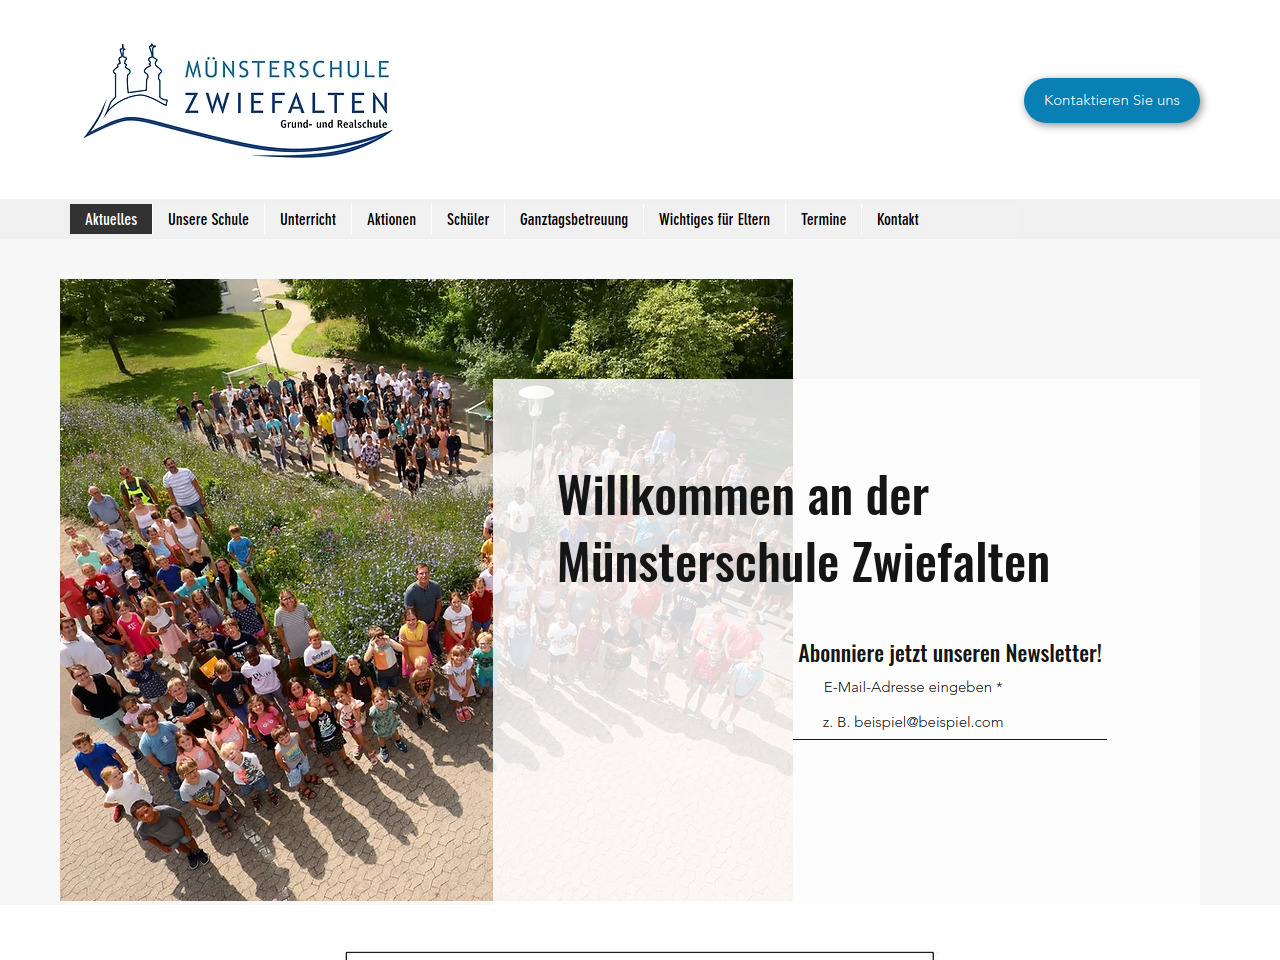This screenshot has height=960, width=1280.
Task: Click the E-Mail-Adresse eingeben label
Action: click(912, 687)
